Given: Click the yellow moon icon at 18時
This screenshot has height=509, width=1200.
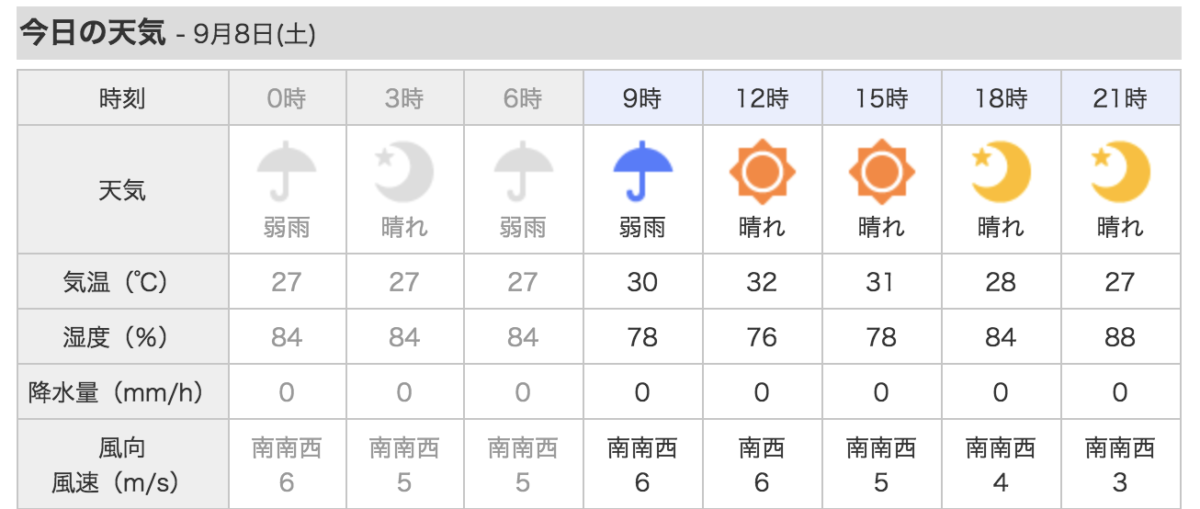Looking at the screenshot, I should (x=1000, y=172).
